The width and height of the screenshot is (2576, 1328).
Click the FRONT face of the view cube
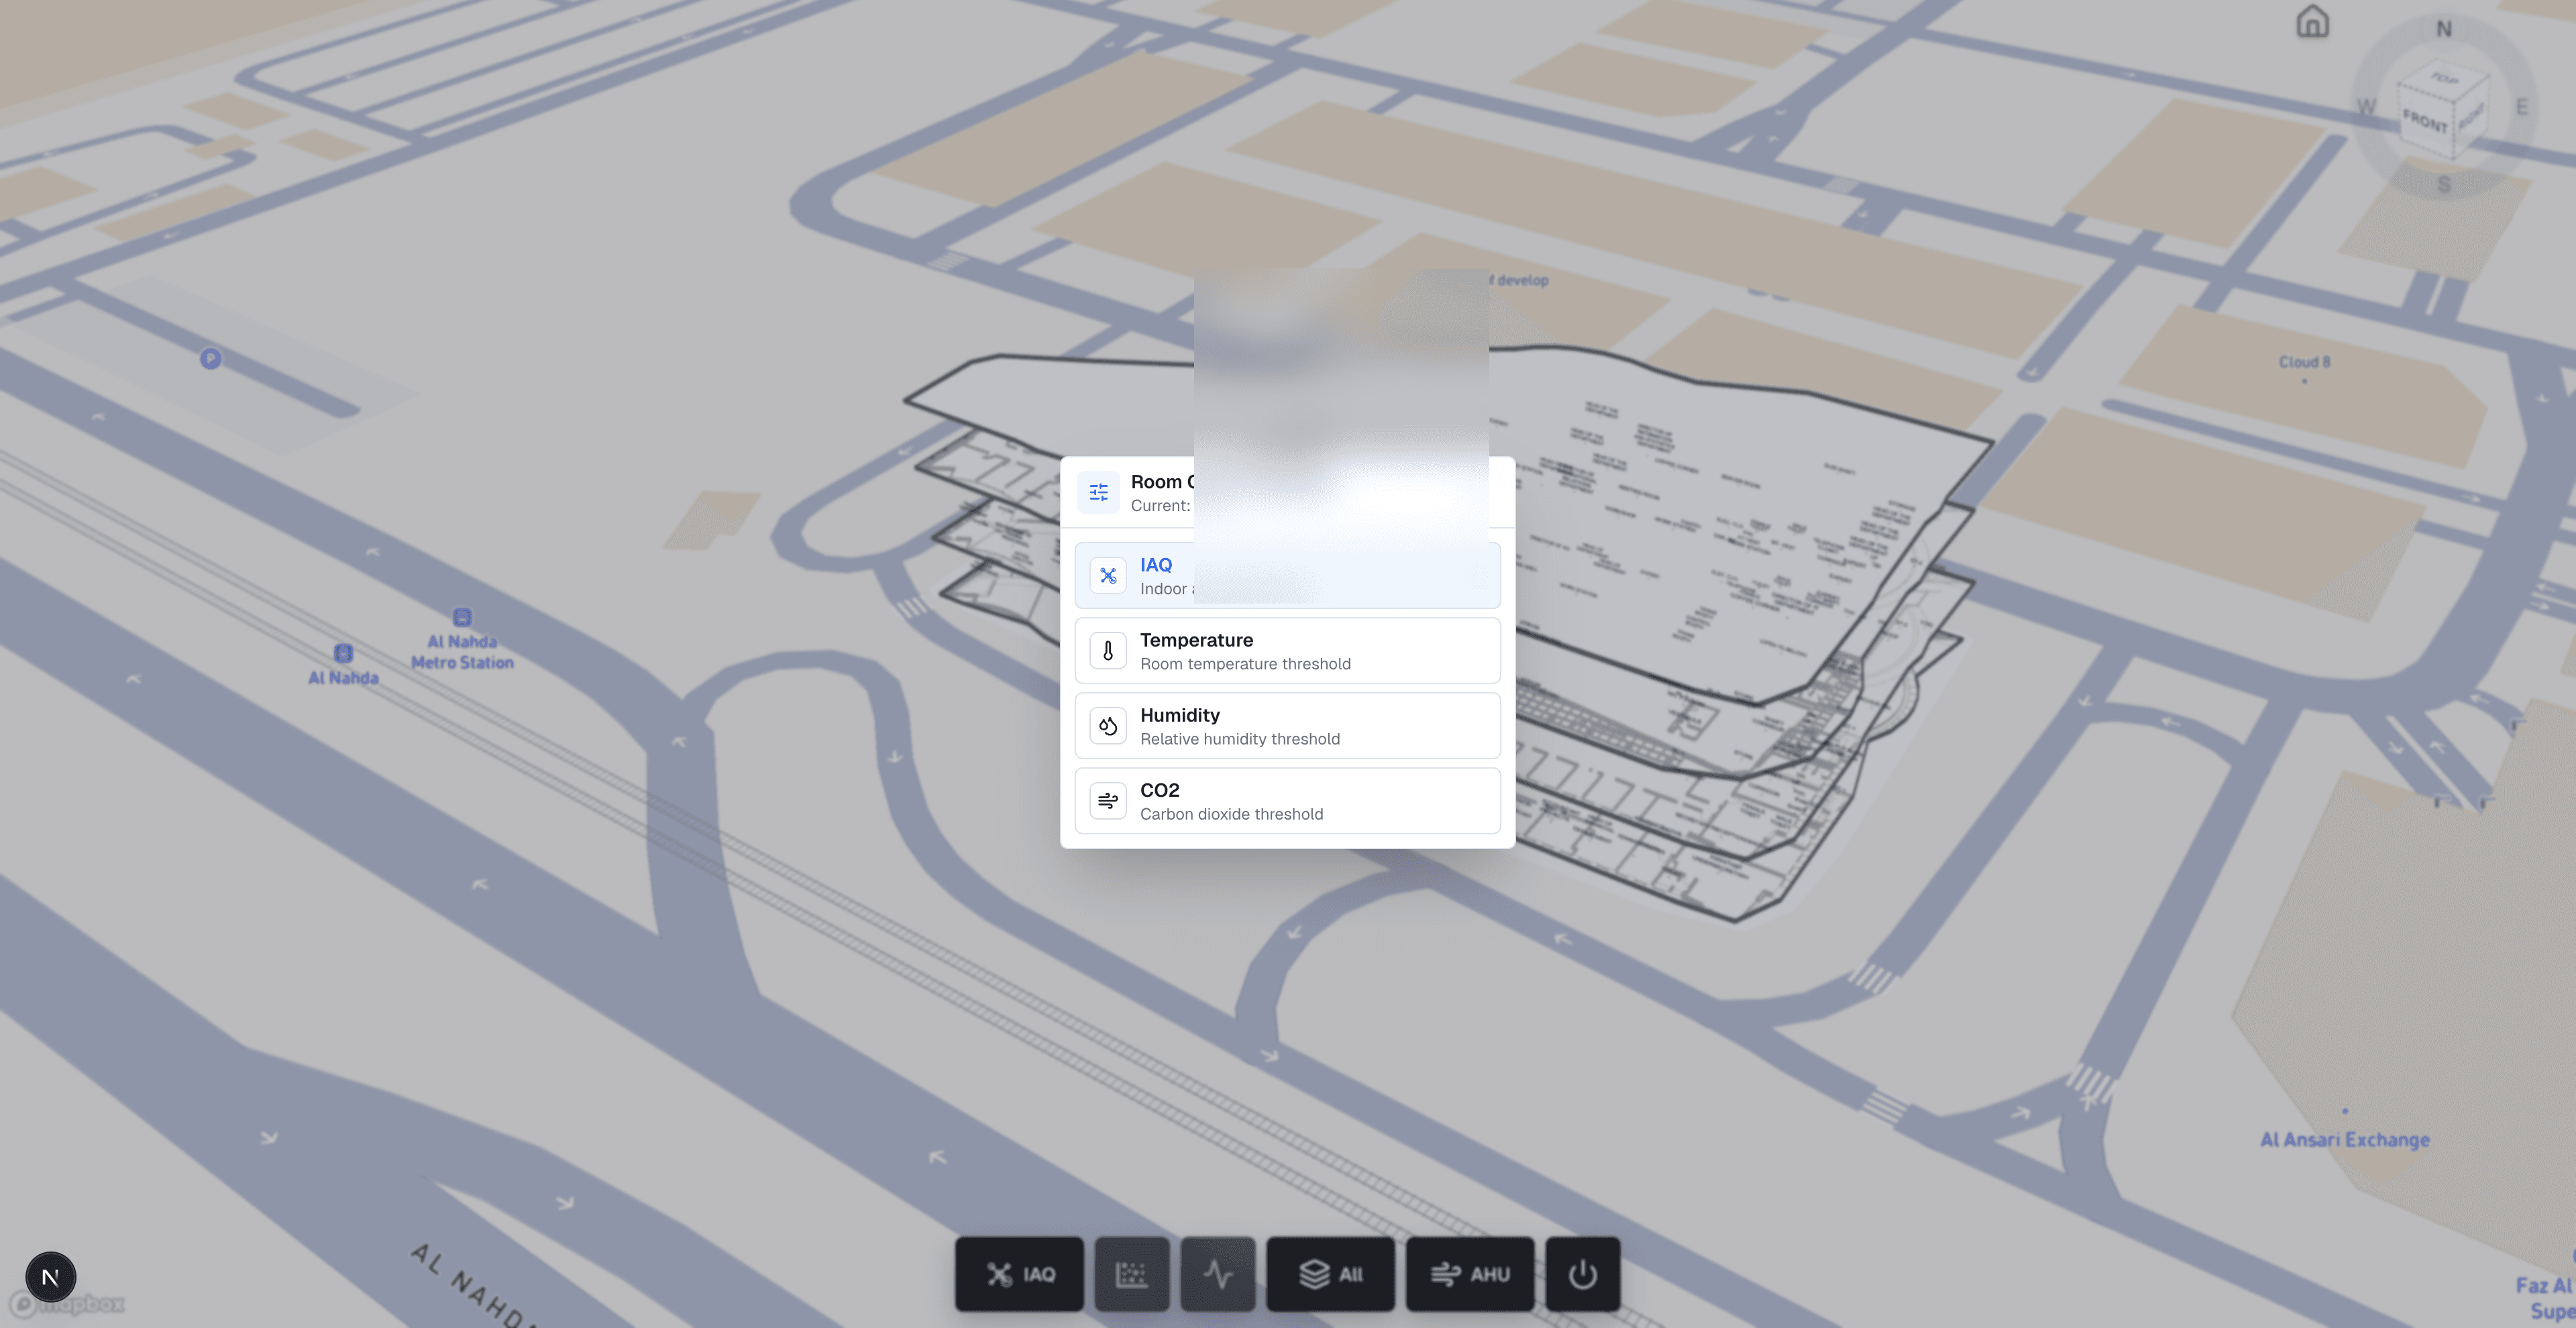coord(2425,122)
